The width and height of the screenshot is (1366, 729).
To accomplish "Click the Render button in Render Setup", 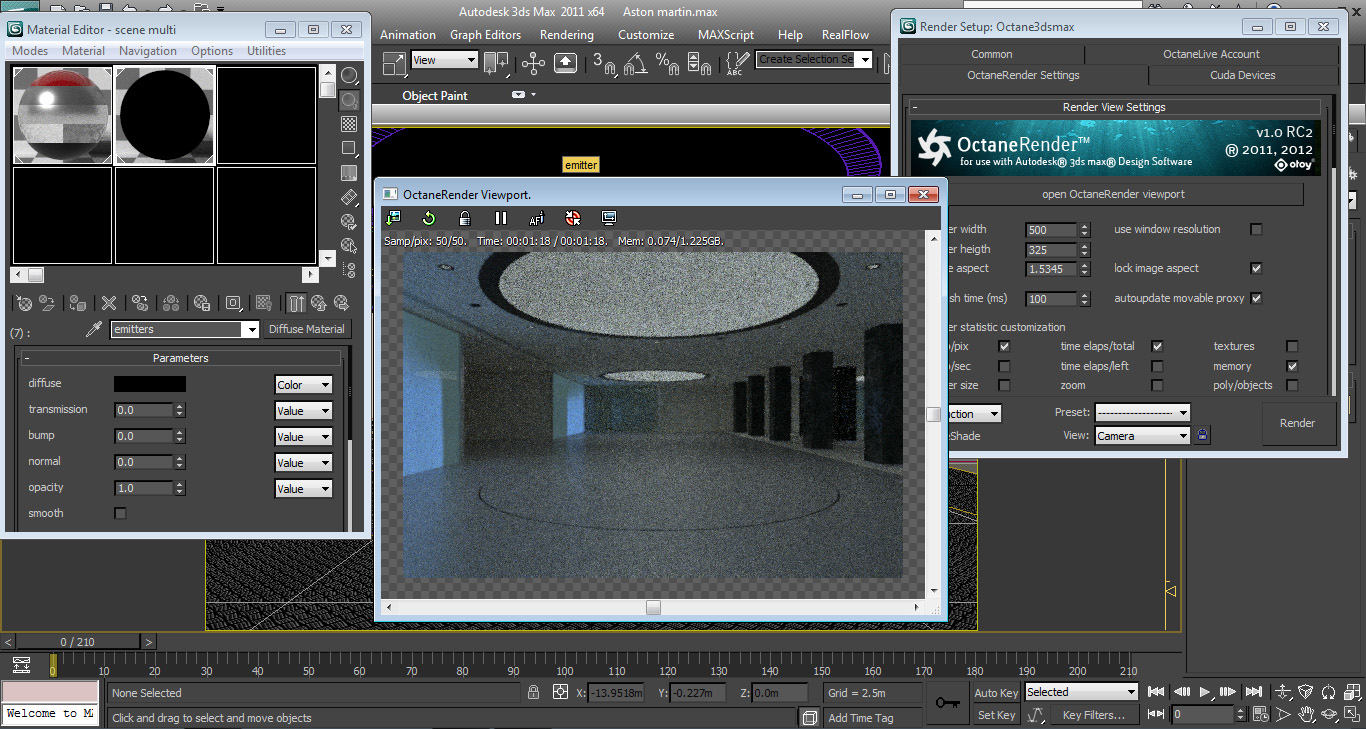I will (x=1297, y=423).
